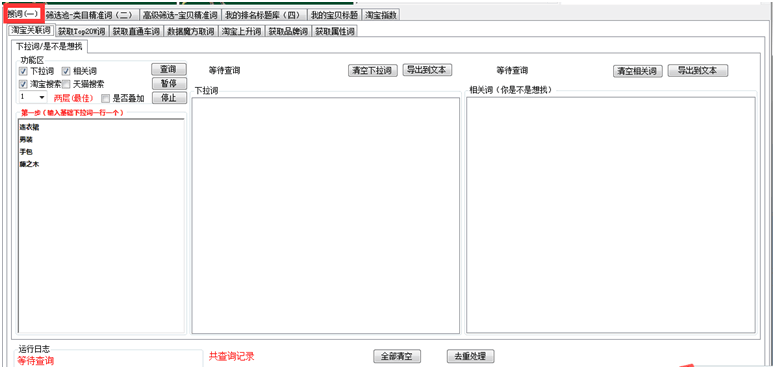Image resolution: width=775 pixels, height=369 pixels.
Task: Open the layer count dropdown showing 1
Action: 33,97
